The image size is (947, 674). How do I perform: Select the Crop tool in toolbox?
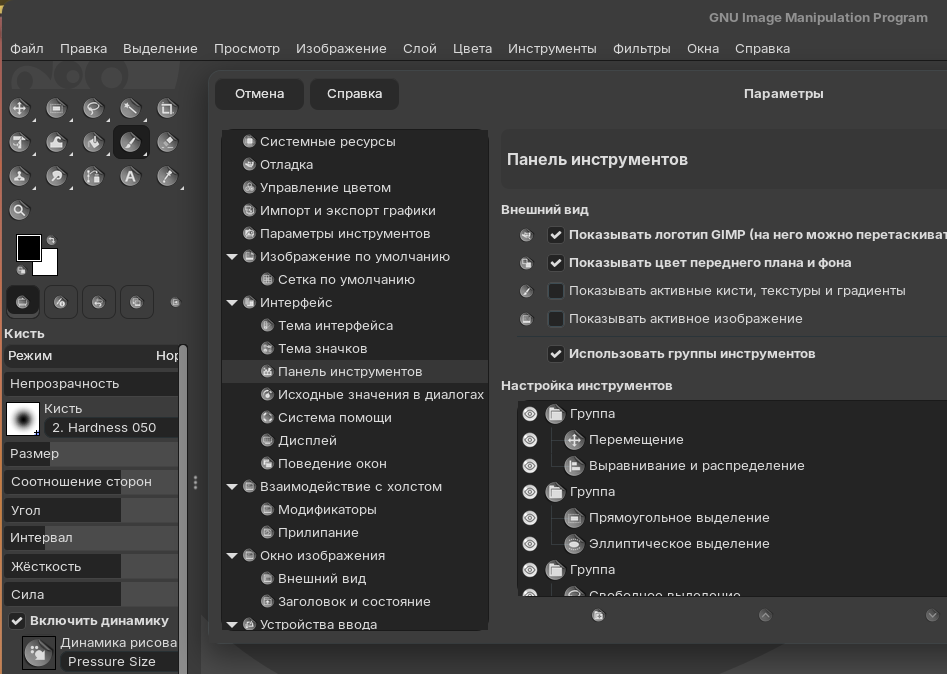[167, 109]
